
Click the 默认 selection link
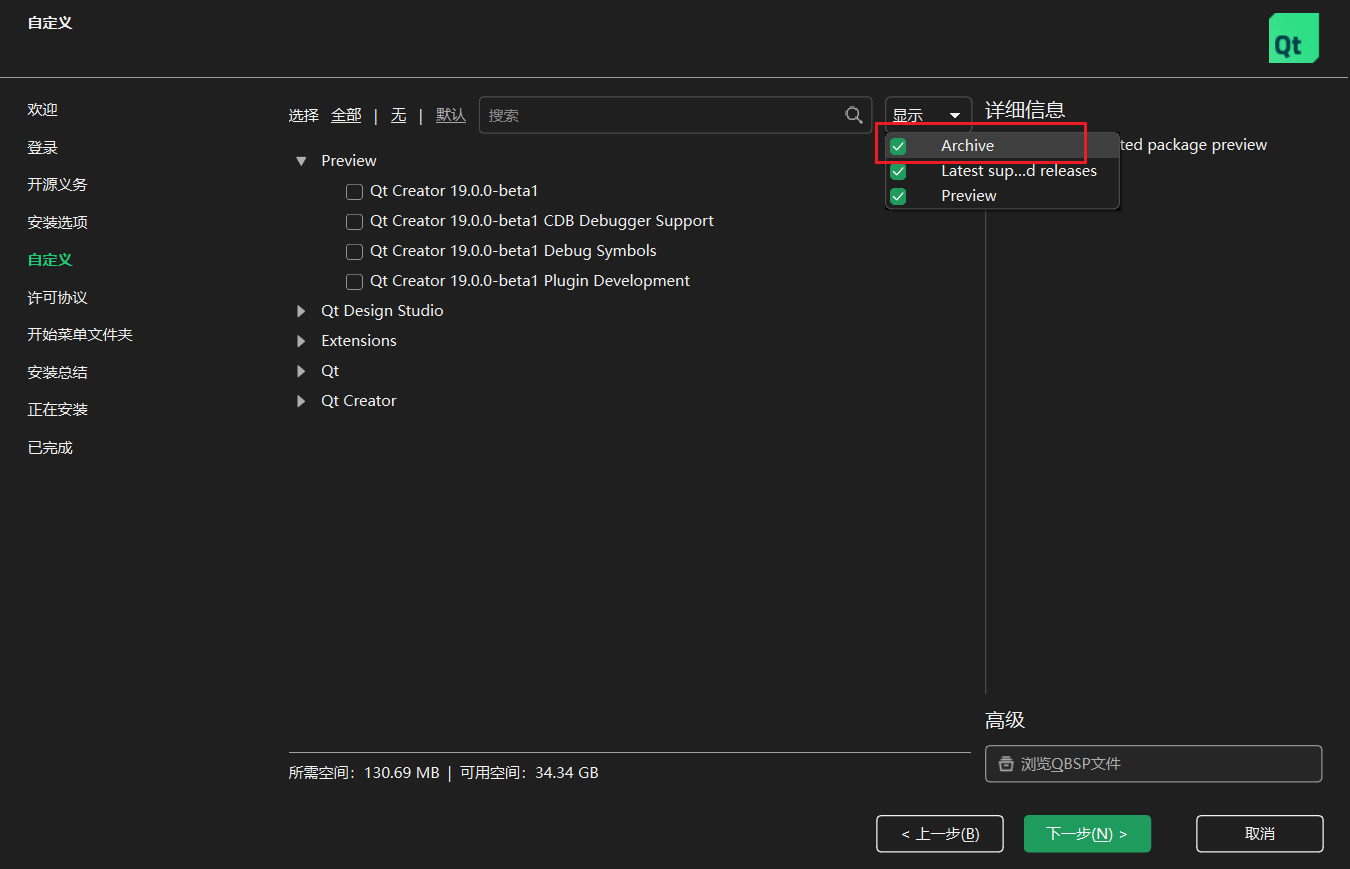pos(451,115)
